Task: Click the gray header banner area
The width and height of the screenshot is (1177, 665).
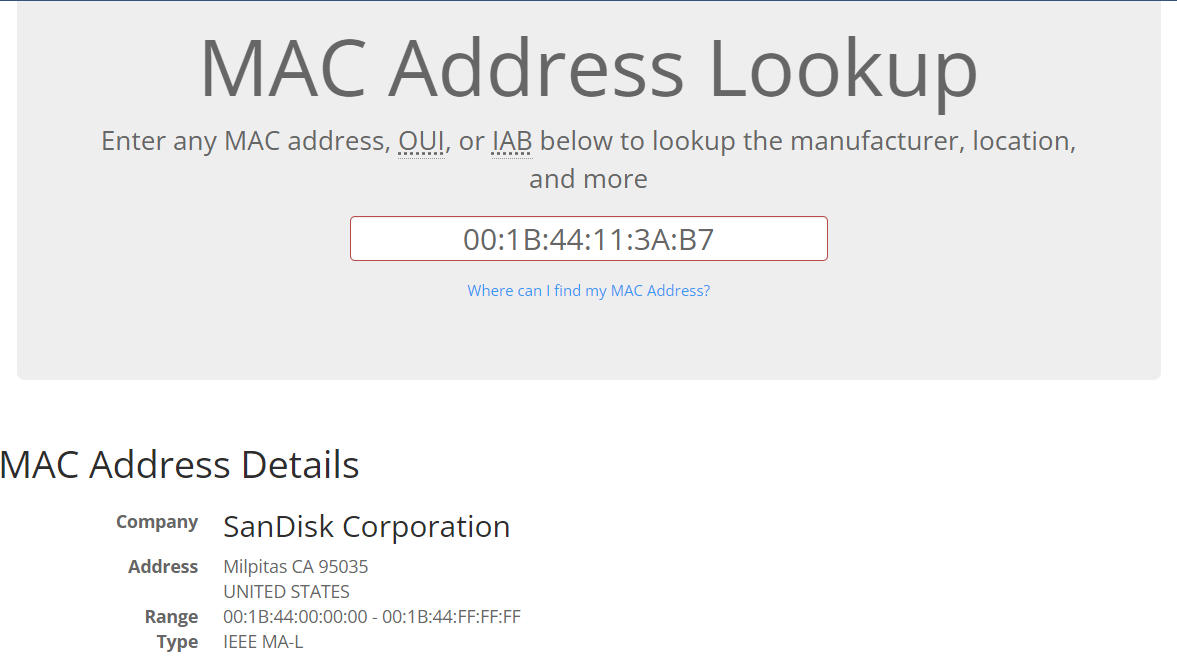Action: pos(150,340)
